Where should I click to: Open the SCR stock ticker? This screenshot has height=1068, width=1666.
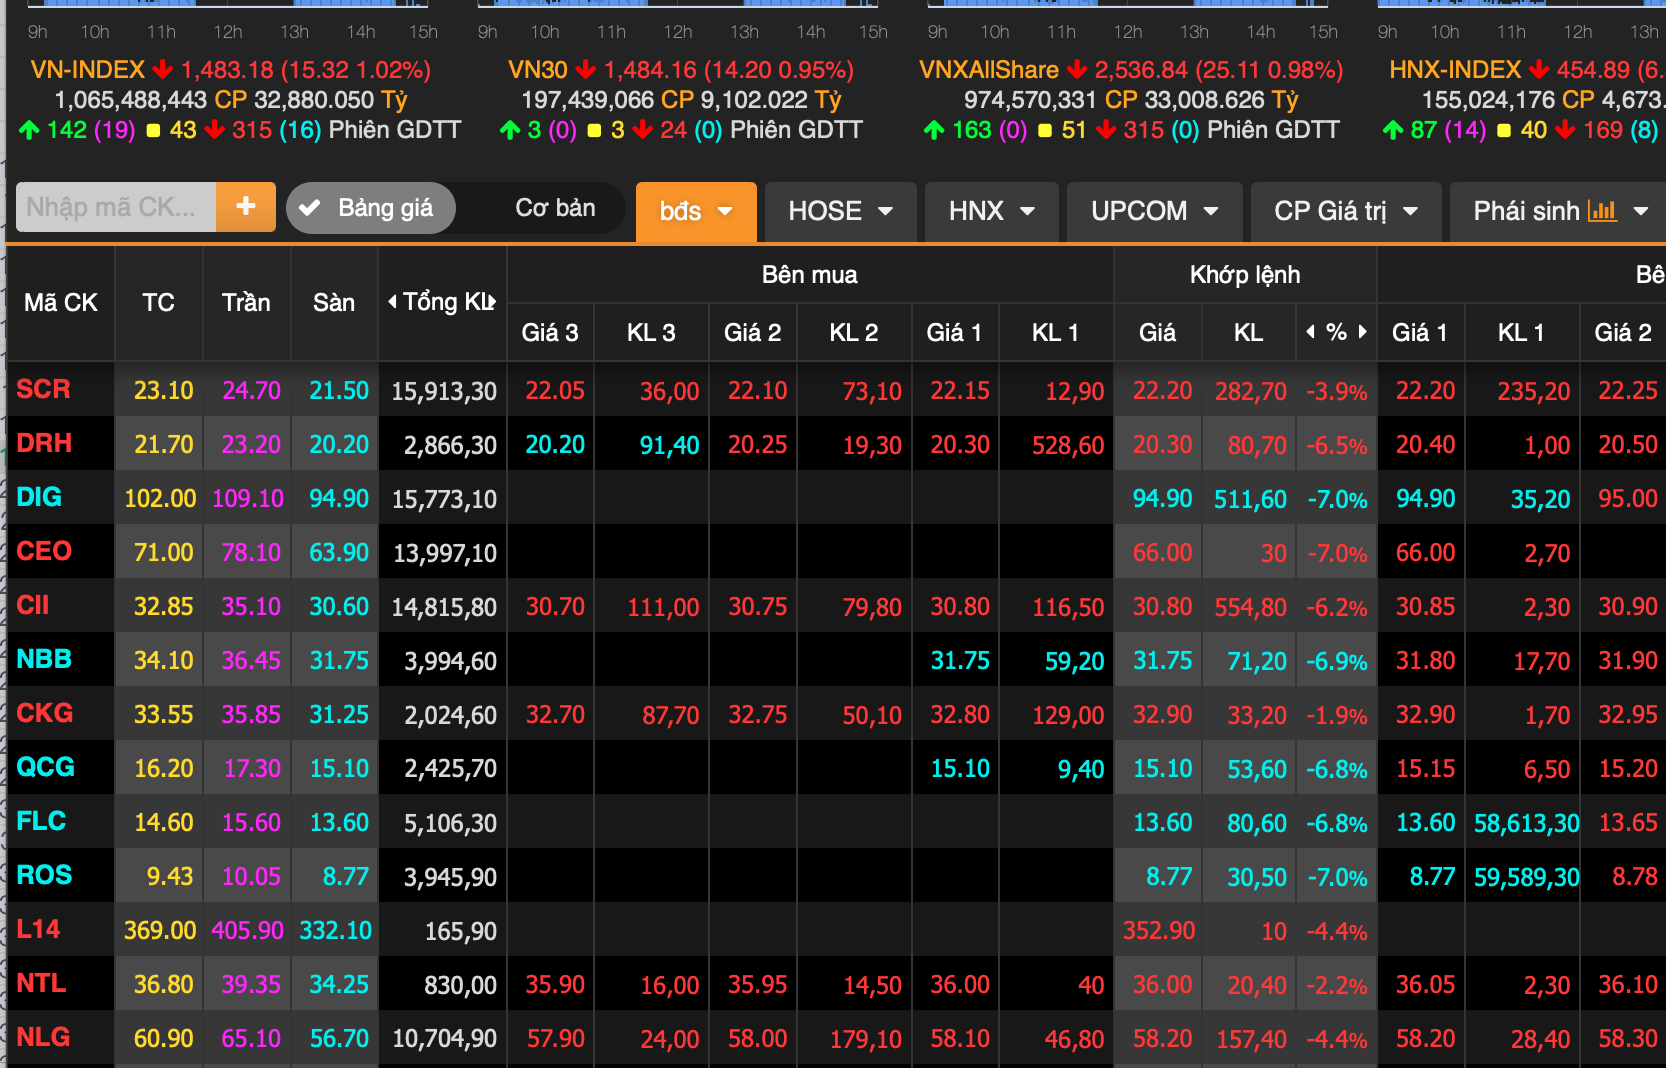44,389
